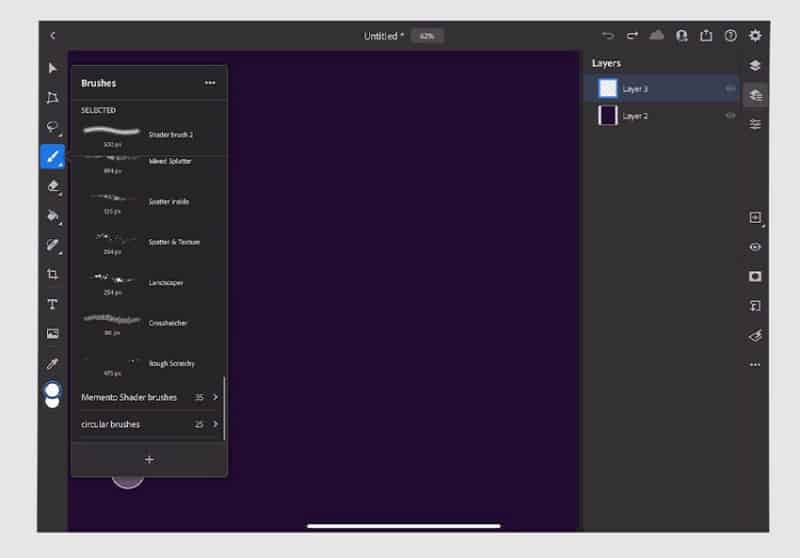Image resolution: width=800 pixels, height=558 pixels.
Task: Choose the Landscaper brush
Action: coord(149,284)
